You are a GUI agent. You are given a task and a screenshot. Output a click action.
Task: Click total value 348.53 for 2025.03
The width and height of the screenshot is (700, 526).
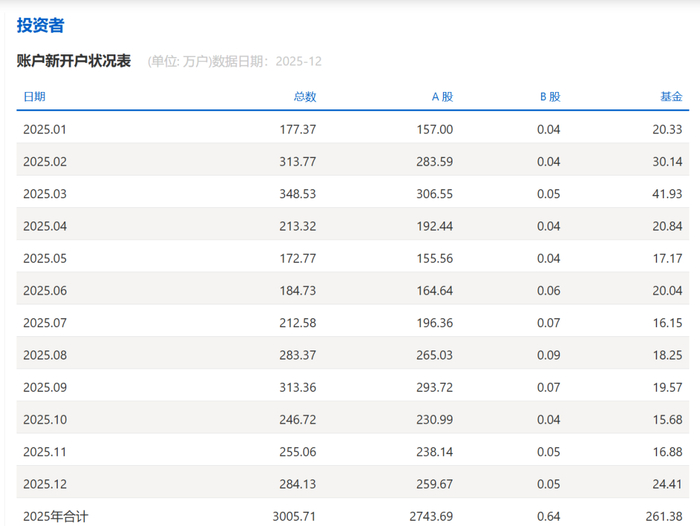click(298, 194)
